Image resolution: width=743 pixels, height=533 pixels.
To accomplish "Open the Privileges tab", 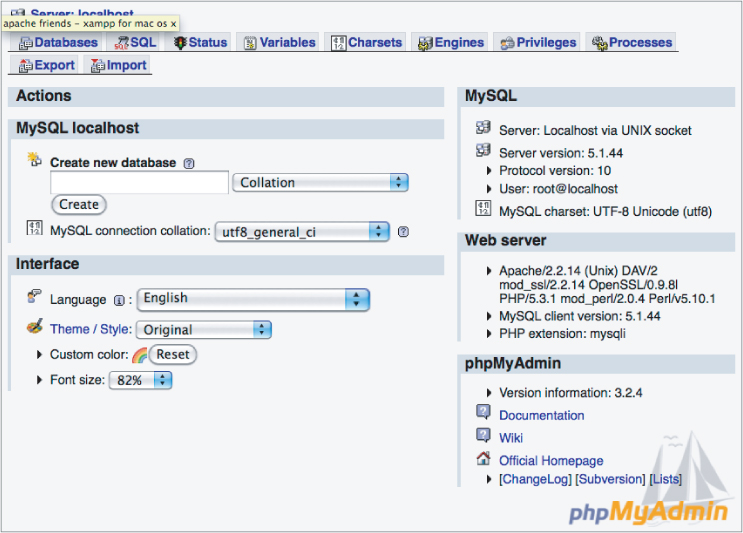I will [x=538, y=43].
